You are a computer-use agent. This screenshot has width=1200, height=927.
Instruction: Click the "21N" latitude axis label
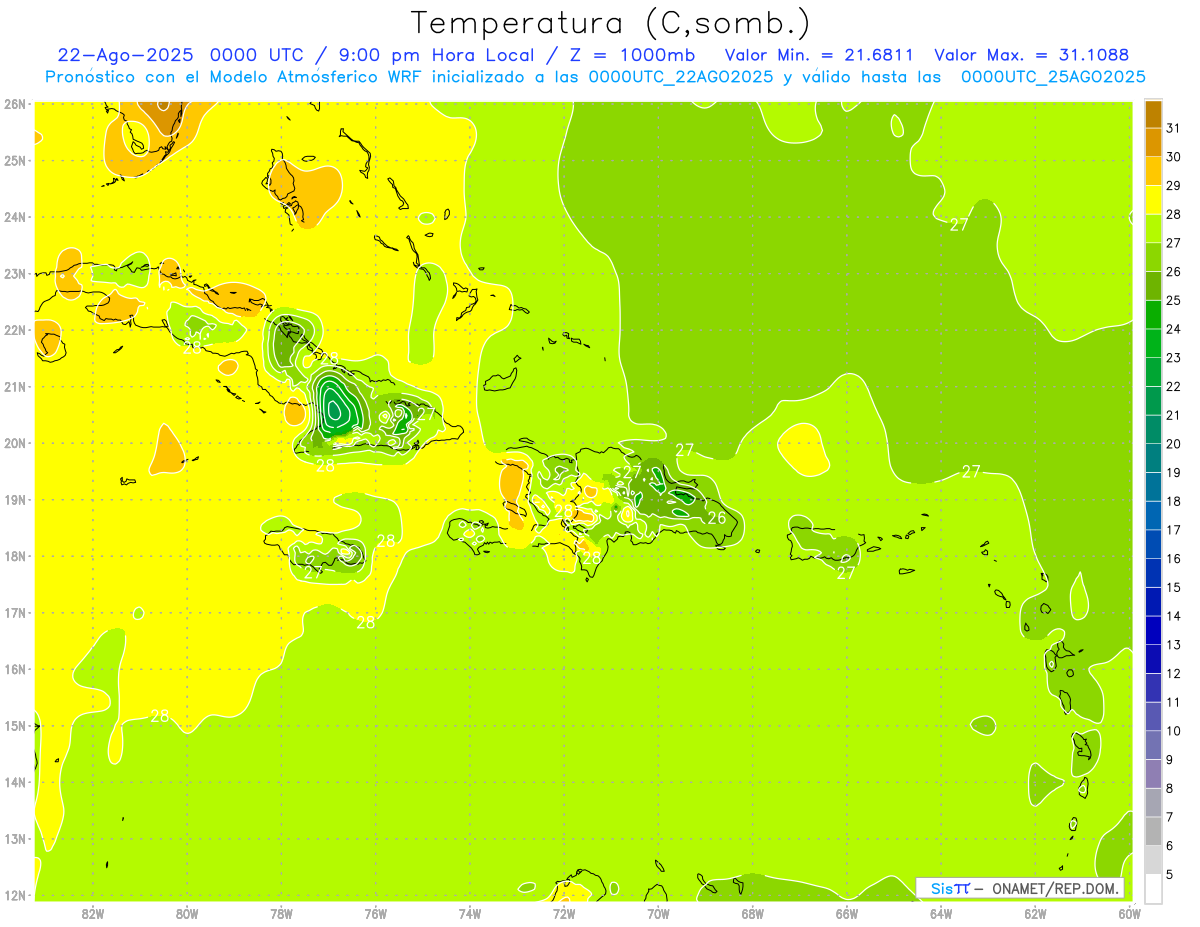15,386
